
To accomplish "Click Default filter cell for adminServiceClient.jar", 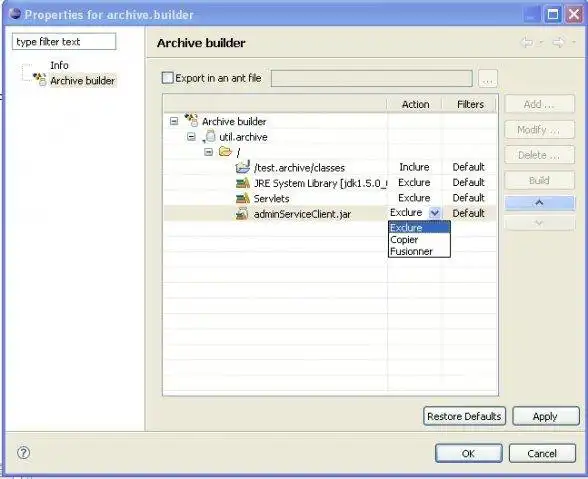I will coord(469,213).
